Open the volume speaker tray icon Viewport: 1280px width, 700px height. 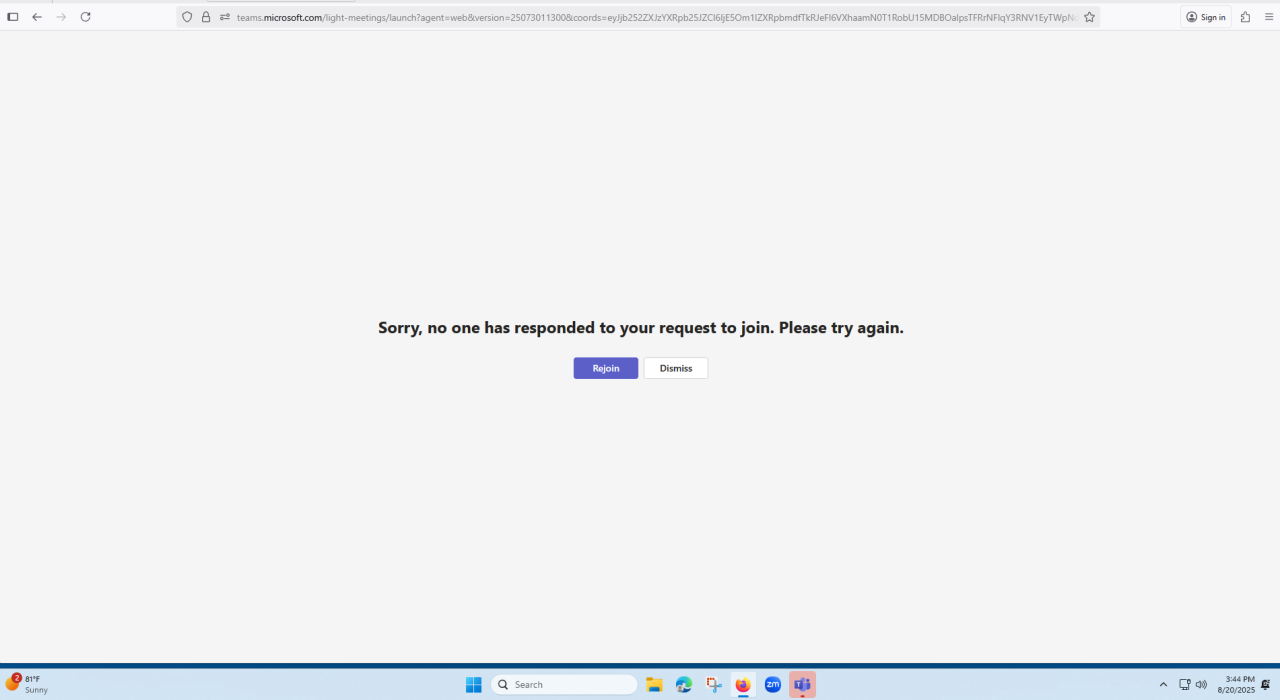click(1201, 685)
